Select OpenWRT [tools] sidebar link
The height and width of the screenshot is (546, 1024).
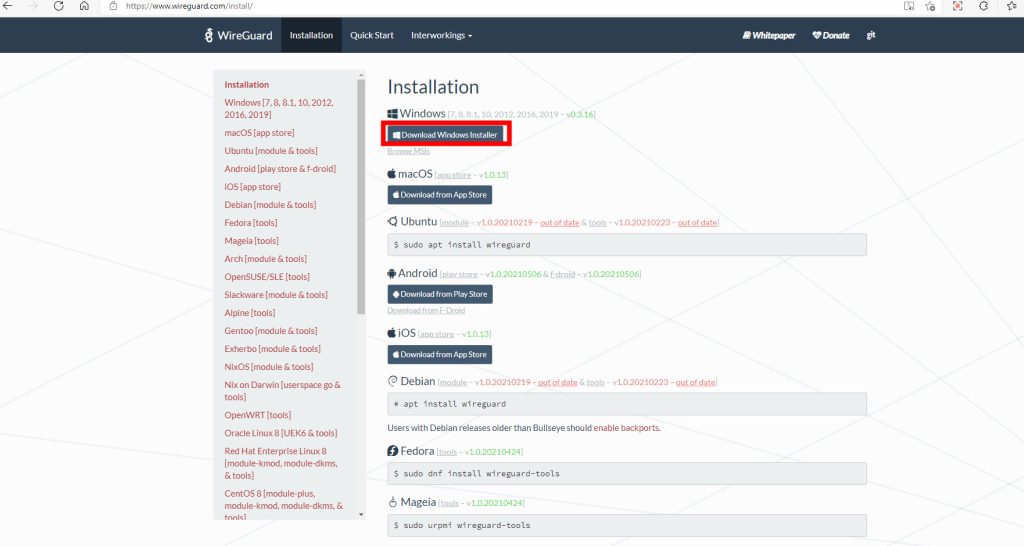point(258,415)
